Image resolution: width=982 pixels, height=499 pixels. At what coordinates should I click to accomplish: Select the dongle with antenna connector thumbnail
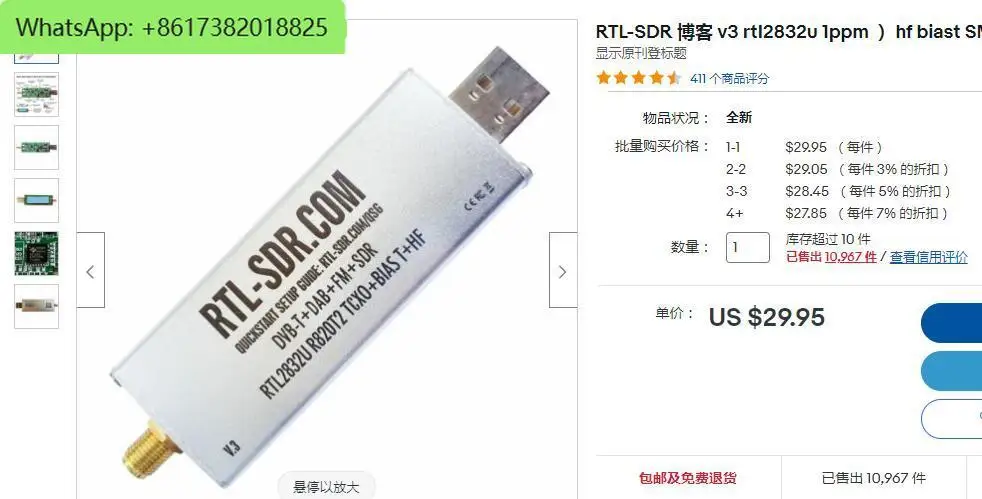tap(36, 306)
